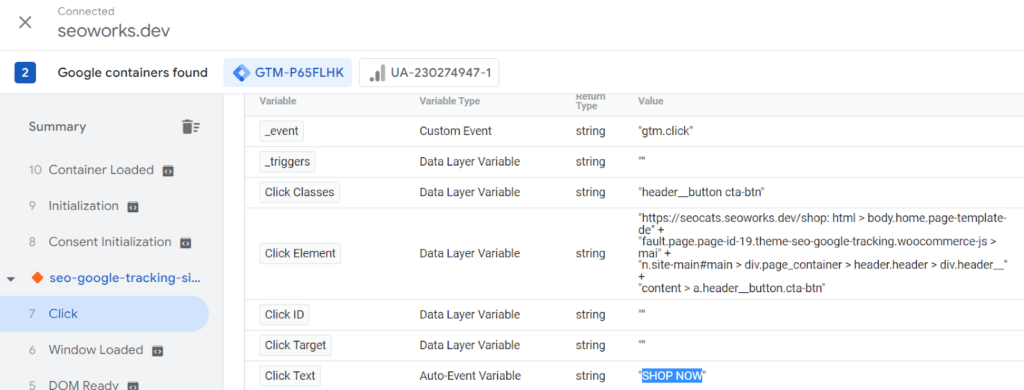Click the Click ID variable chip

pos(284,315)
